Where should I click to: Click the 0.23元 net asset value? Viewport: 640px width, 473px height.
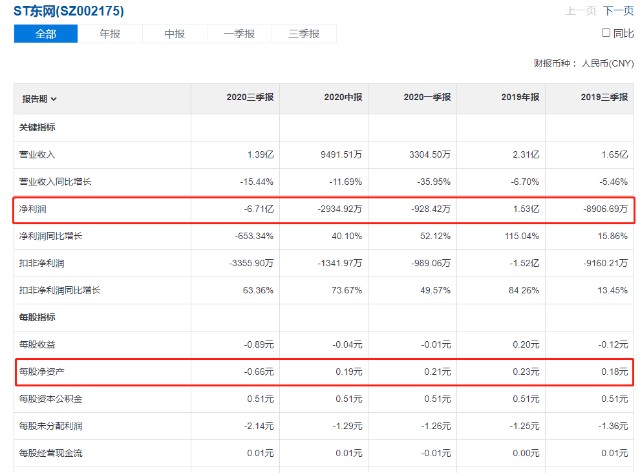point(526,372)
